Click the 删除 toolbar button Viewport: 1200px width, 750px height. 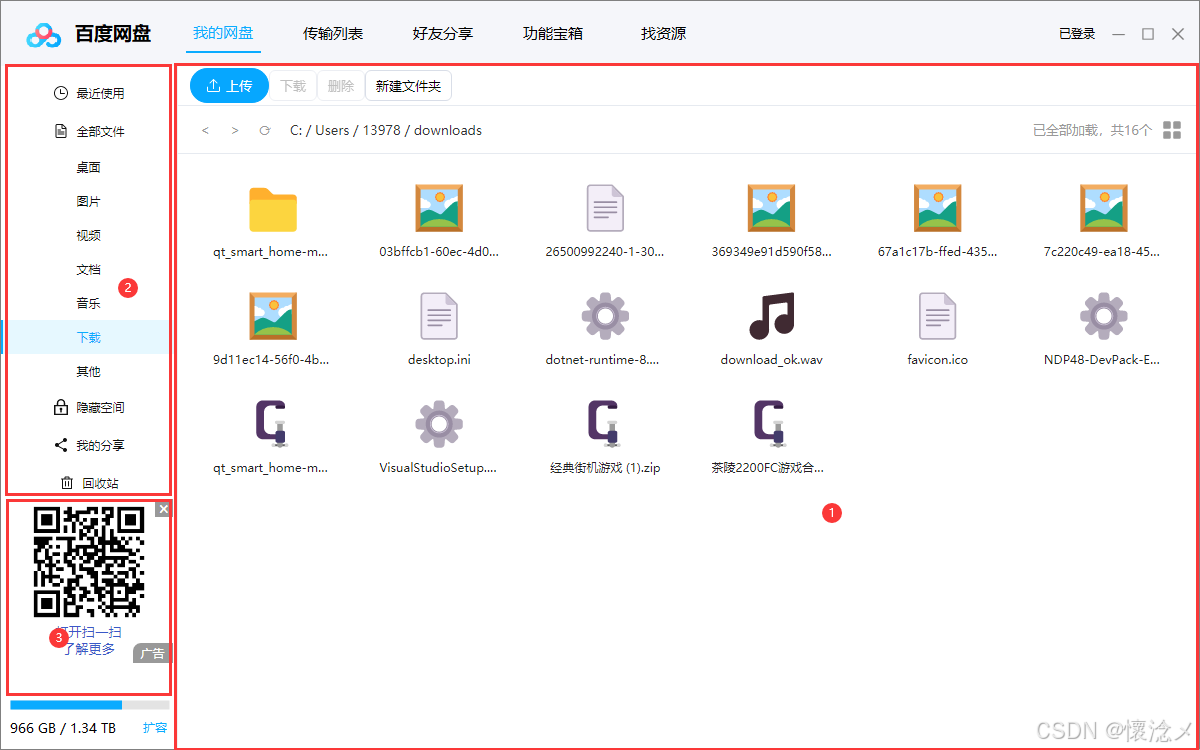[x=341, y=86]
